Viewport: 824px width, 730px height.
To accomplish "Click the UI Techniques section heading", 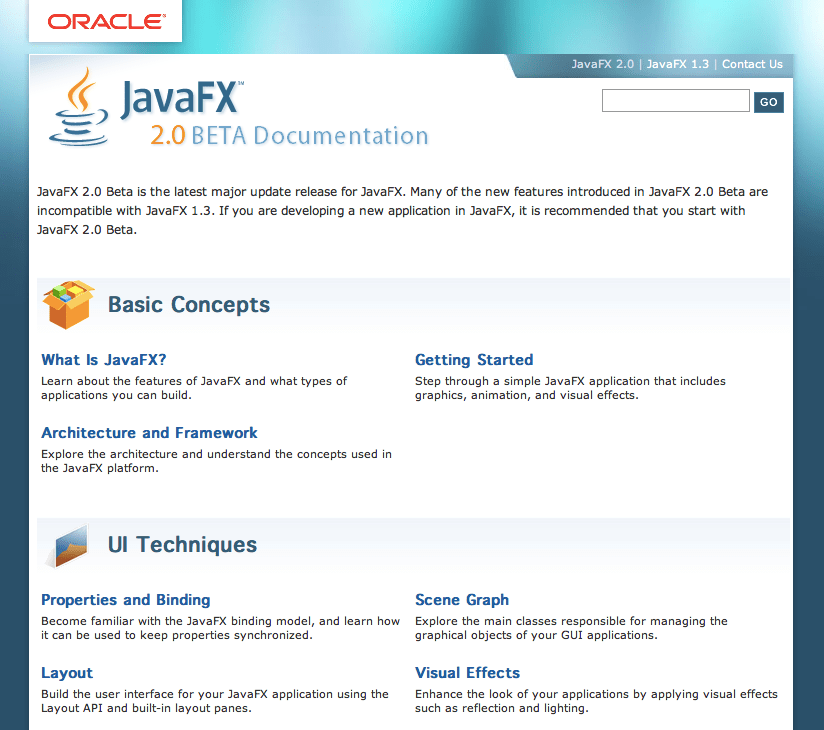I will (x=182, y=545).
